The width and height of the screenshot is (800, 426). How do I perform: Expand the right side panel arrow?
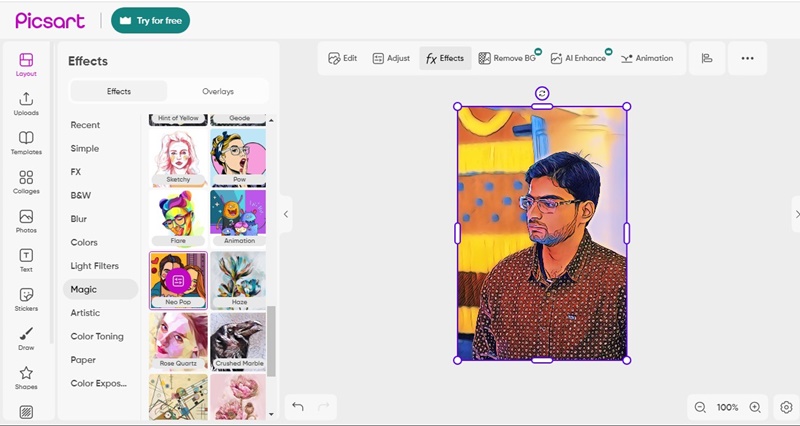click(796, 214)
